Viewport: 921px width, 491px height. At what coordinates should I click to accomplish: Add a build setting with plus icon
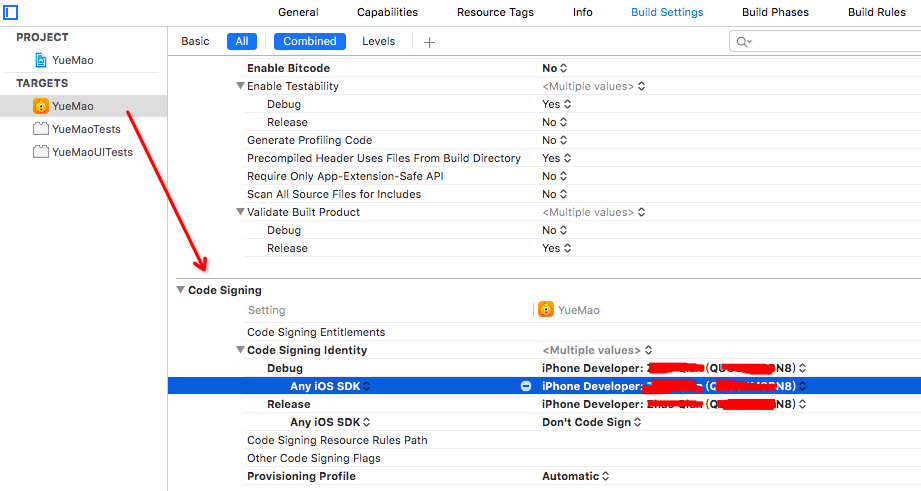(x=429, y=42)
